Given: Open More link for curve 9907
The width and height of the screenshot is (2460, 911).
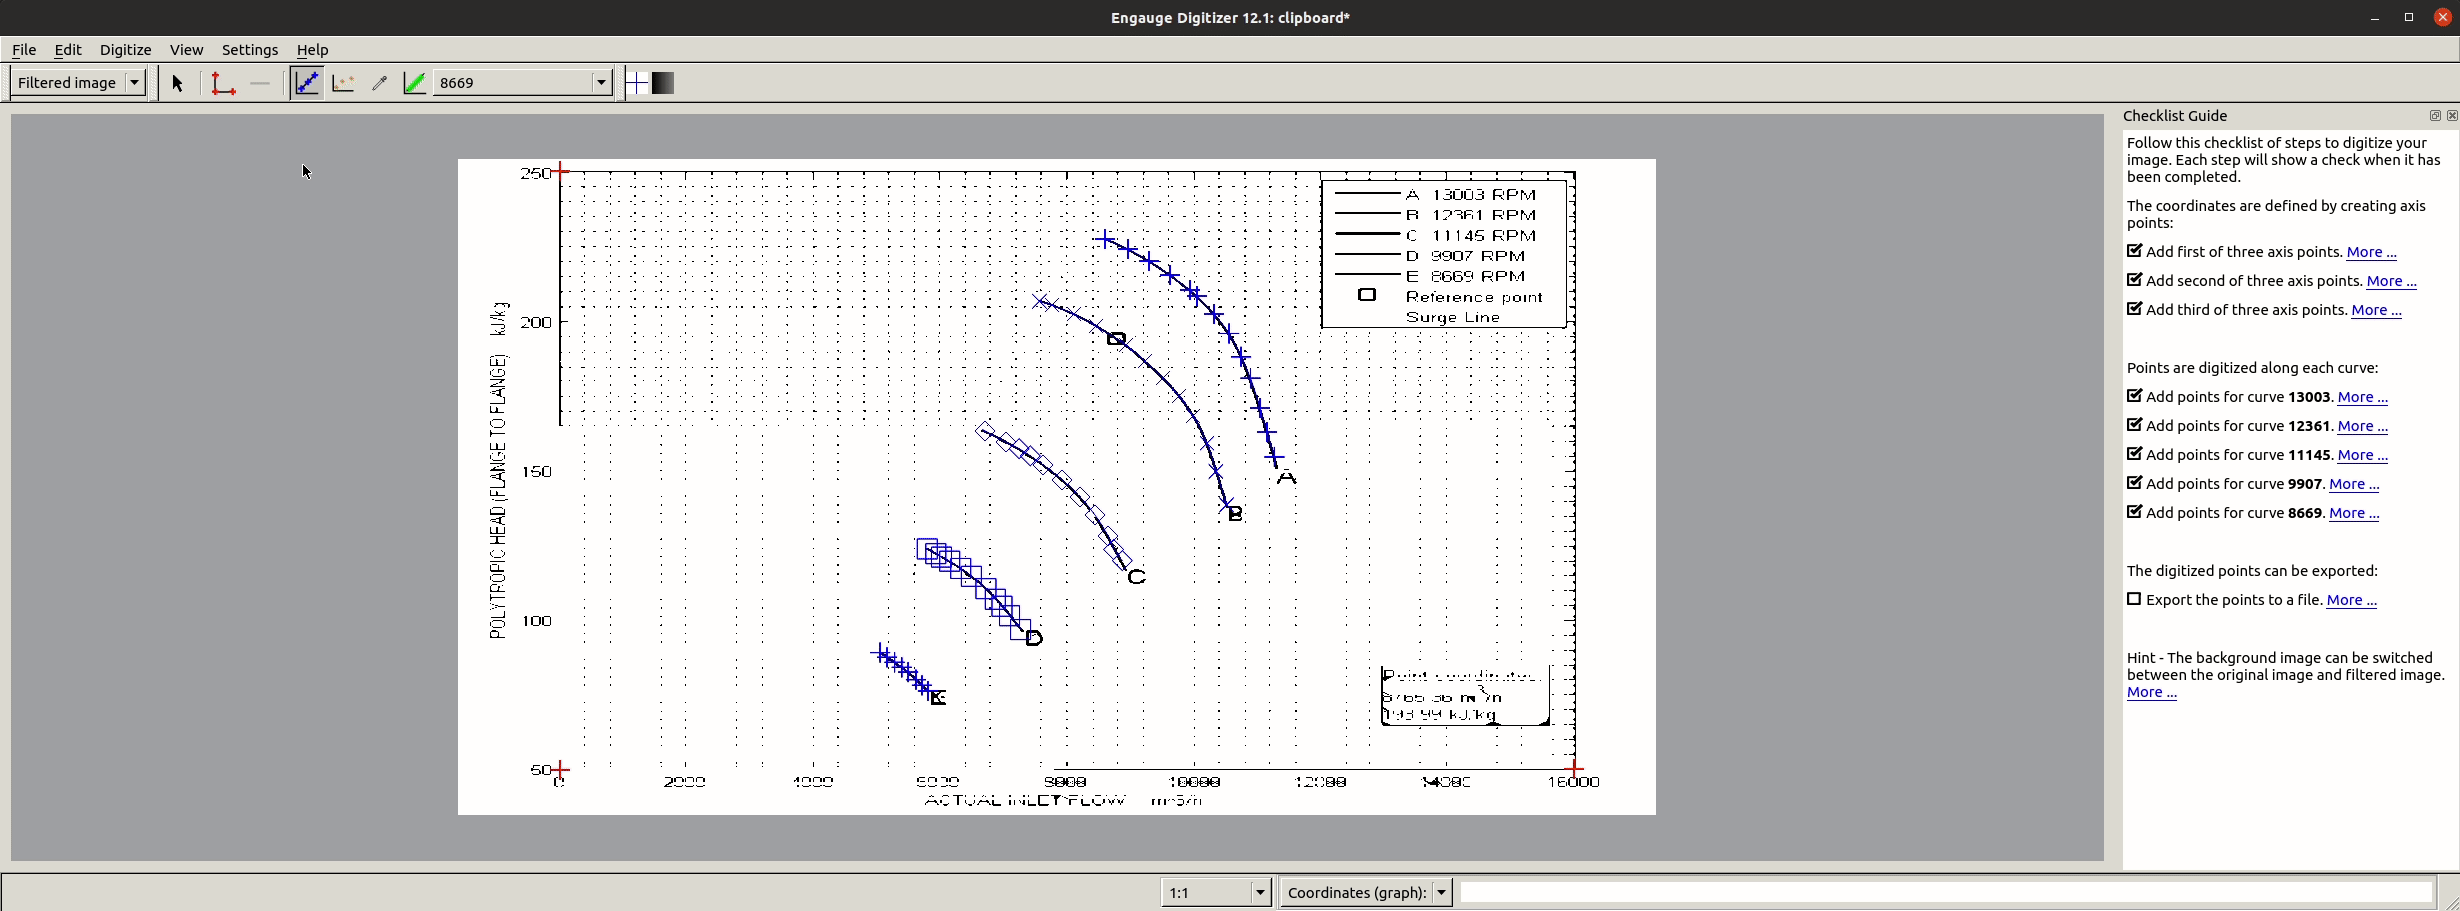Looking at the screenshot, I should [2354, 484].
